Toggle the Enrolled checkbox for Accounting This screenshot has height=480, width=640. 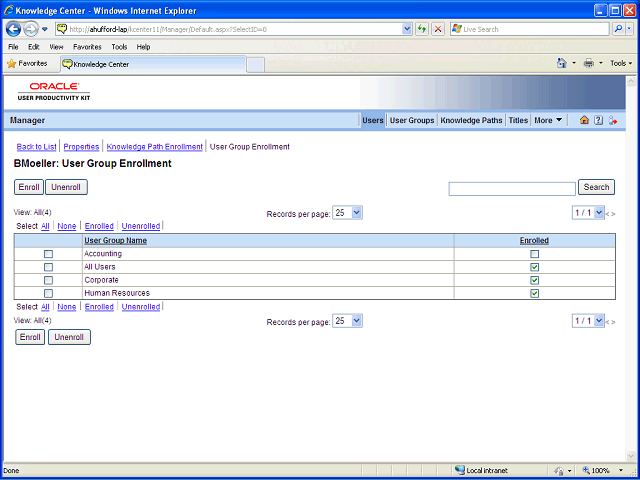[534, 254]
